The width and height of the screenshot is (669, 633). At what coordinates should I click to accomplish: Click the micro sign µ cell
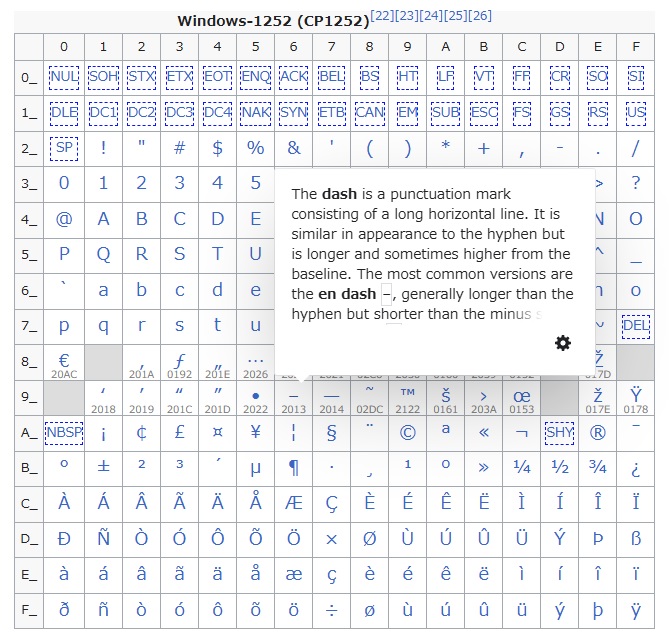coord(256,469)
